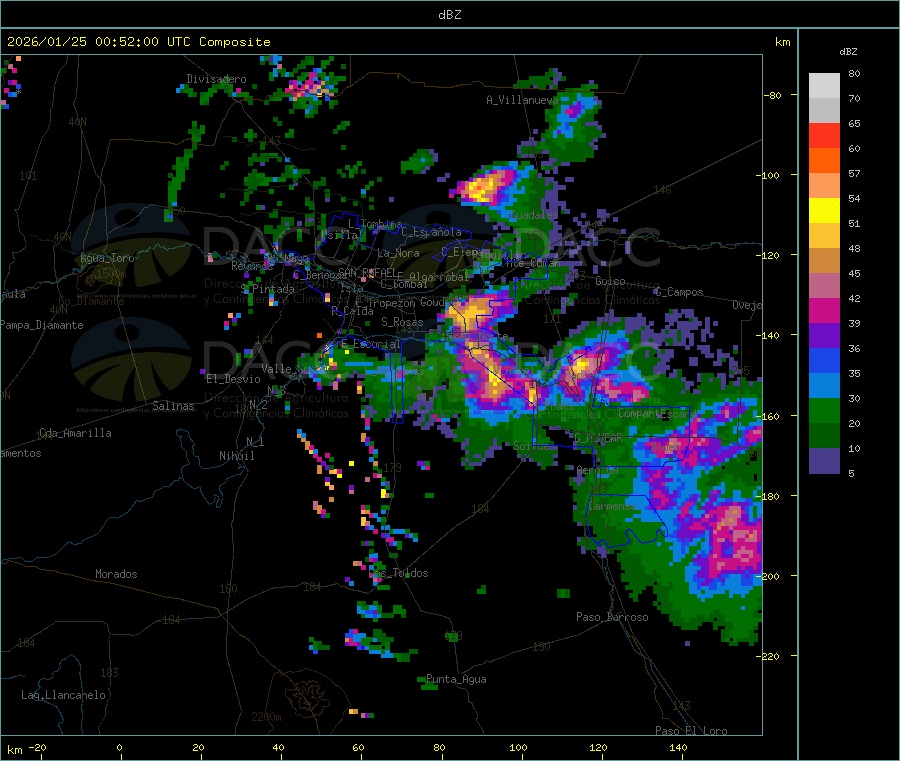Click the 'dBZ' title in top bar
Image resolution: width=900 pixels, height=761 pixels.
click(x=449, y=15)
